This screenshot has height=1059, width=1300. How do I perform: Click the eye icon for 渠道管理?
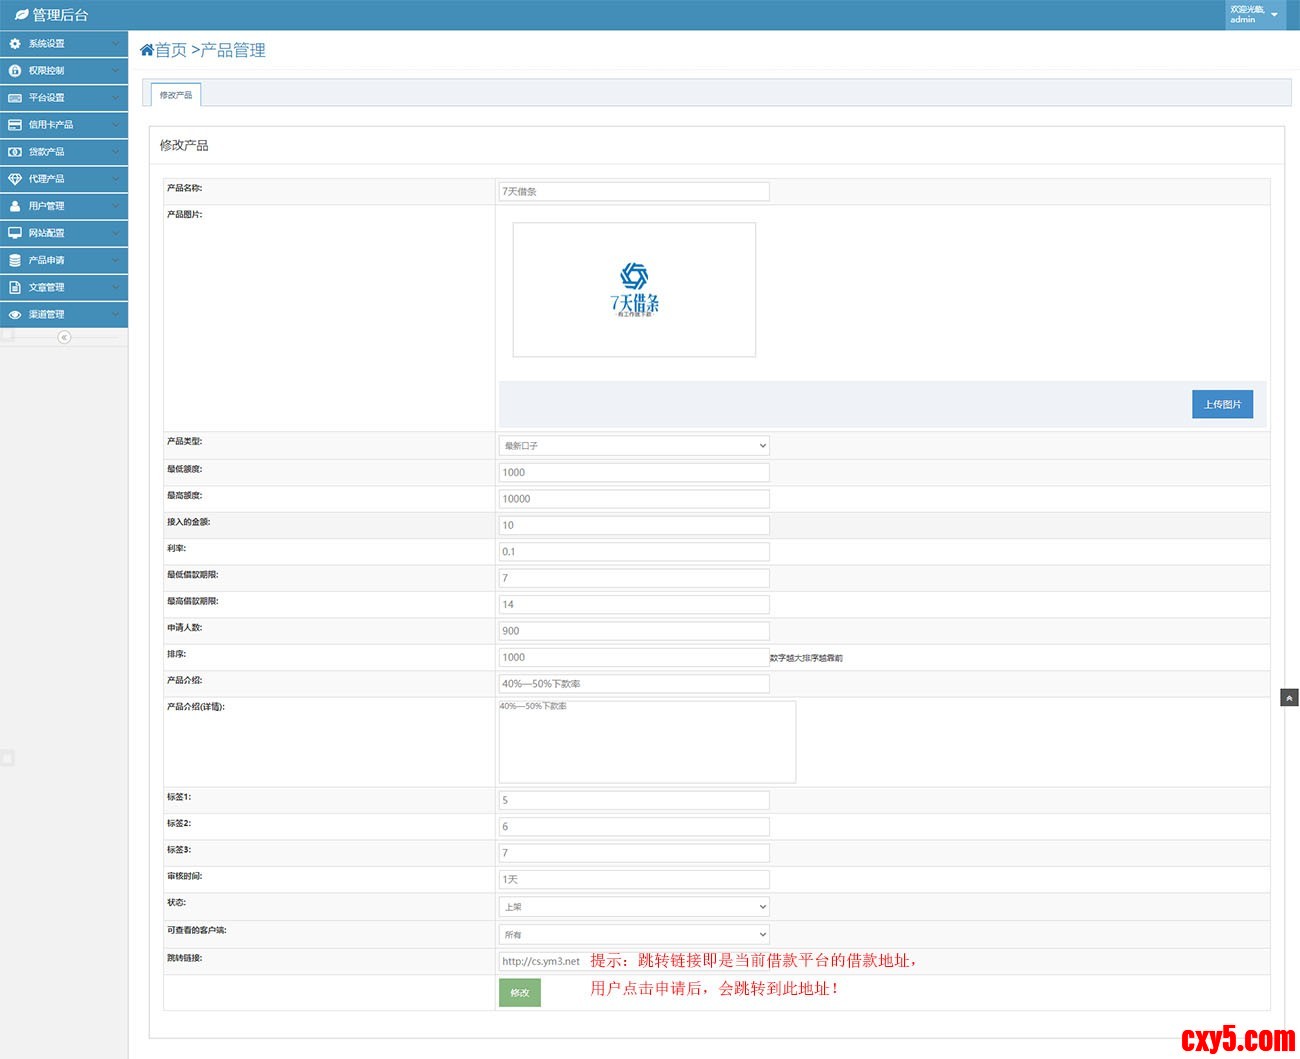click(x=15, y=314)
